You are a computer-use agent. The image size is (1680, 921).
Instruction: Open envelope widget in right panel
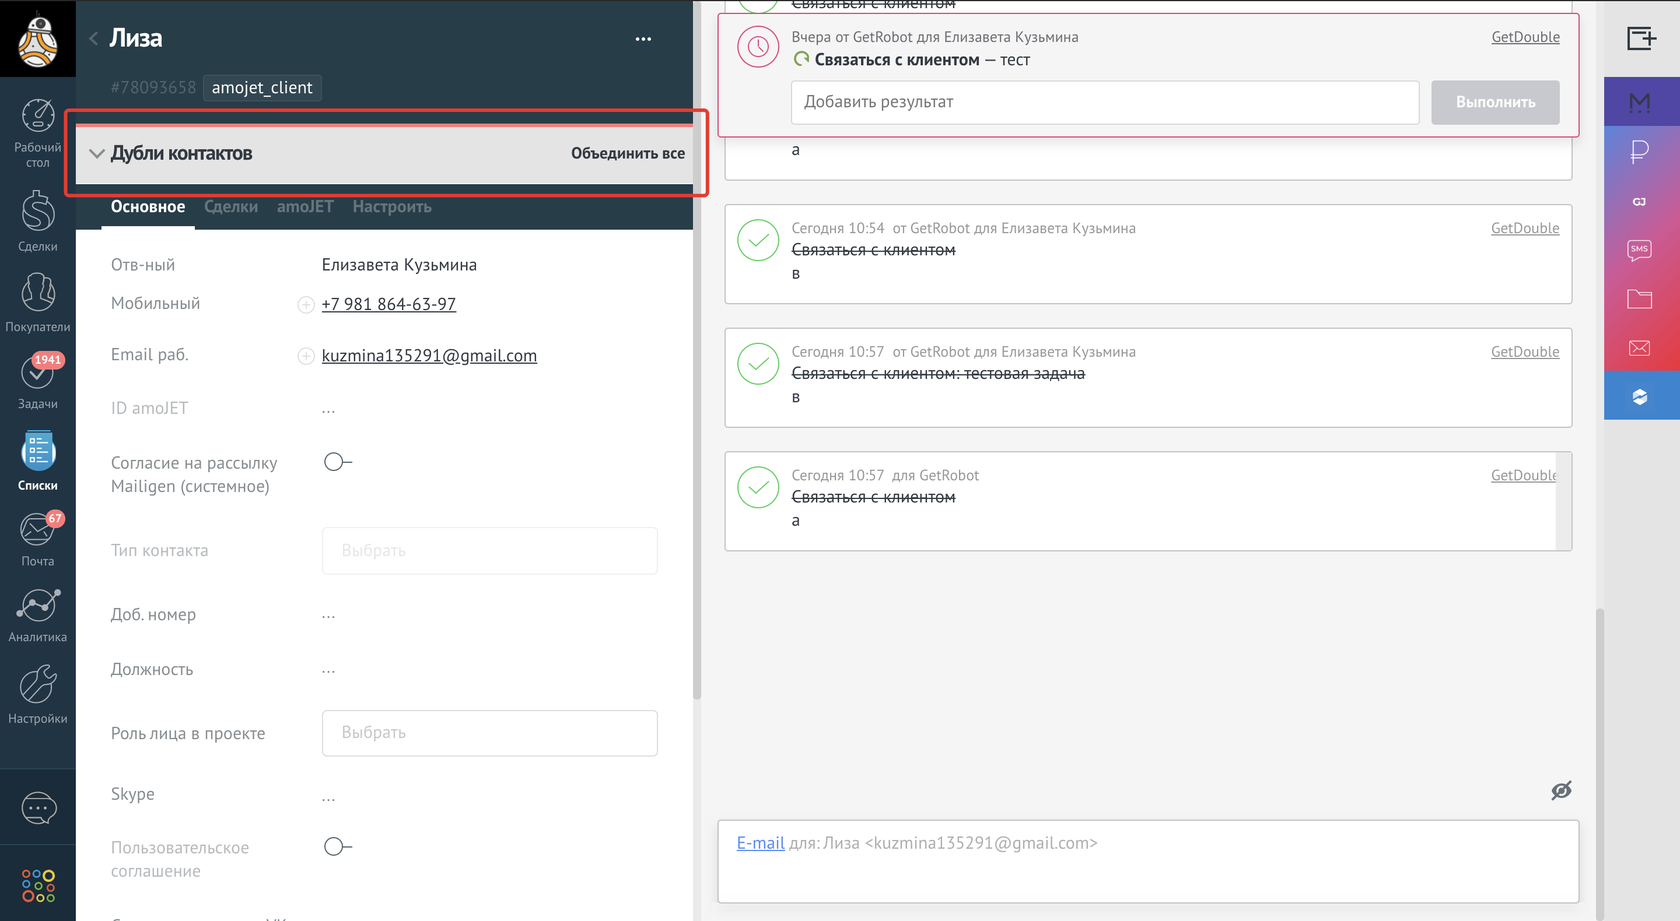click(x=1641, y=348)
